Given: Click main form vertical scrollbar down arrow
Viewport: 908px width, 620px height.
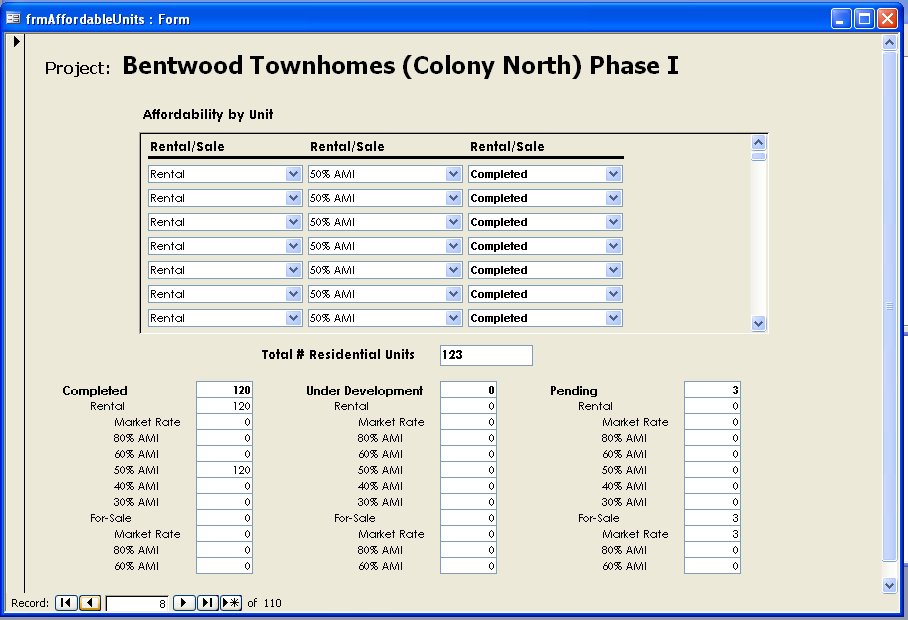Looking at the screenshot, I should 890,585.
